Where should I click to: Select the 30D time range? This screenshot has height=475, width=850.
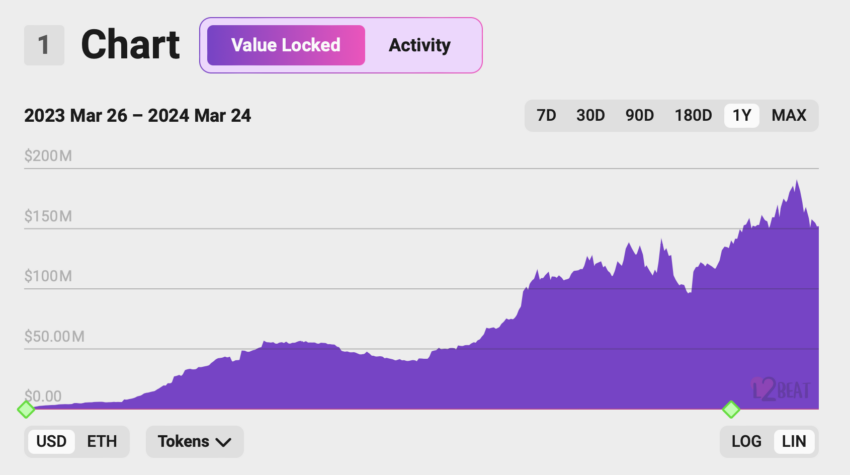click(x=590, y=115)
